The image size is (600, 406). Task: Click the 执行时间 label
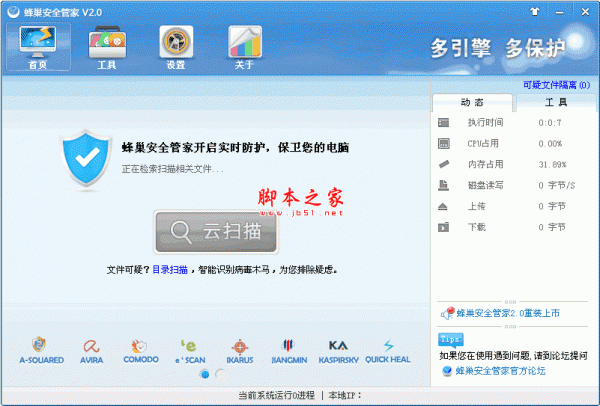click(486, 122)
